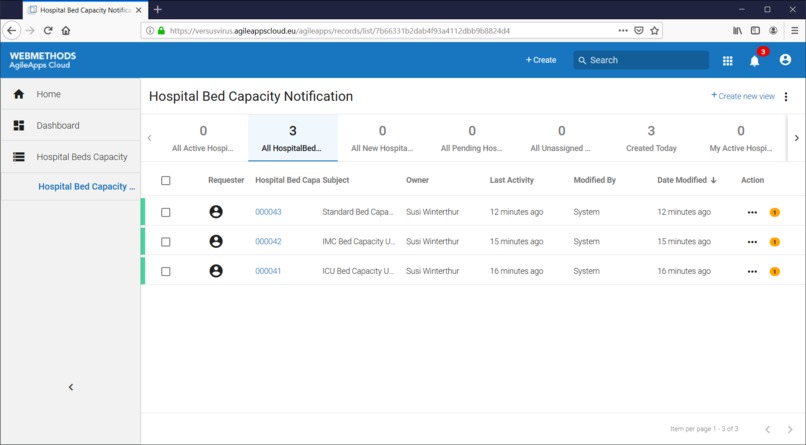Viewport: 806px width, 445px height.
Task: Switch to All New Hospita... view
Action: click(382, 138)
